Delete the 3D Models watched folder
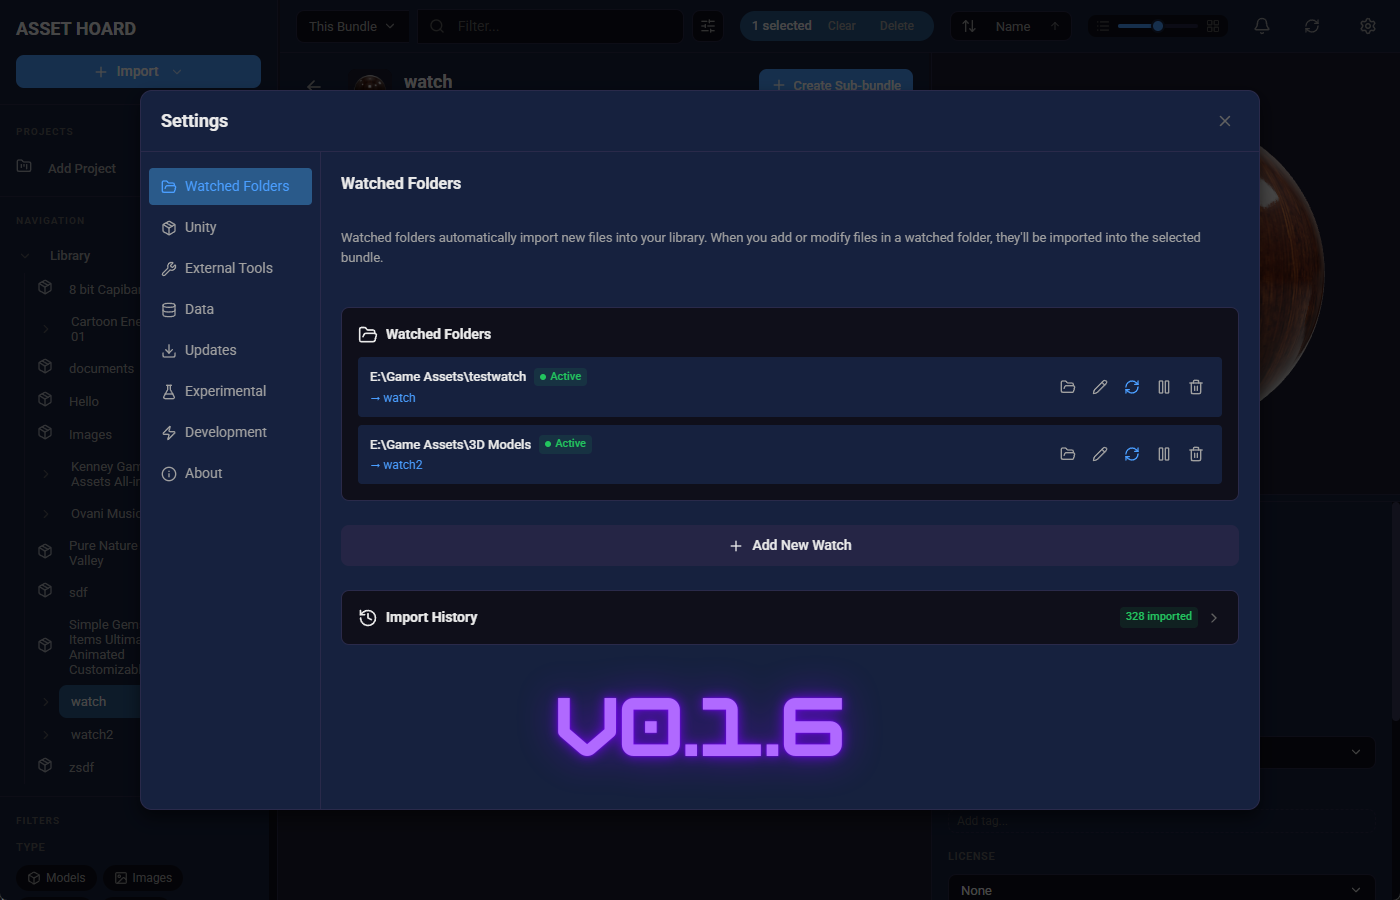 [1196, 454]
